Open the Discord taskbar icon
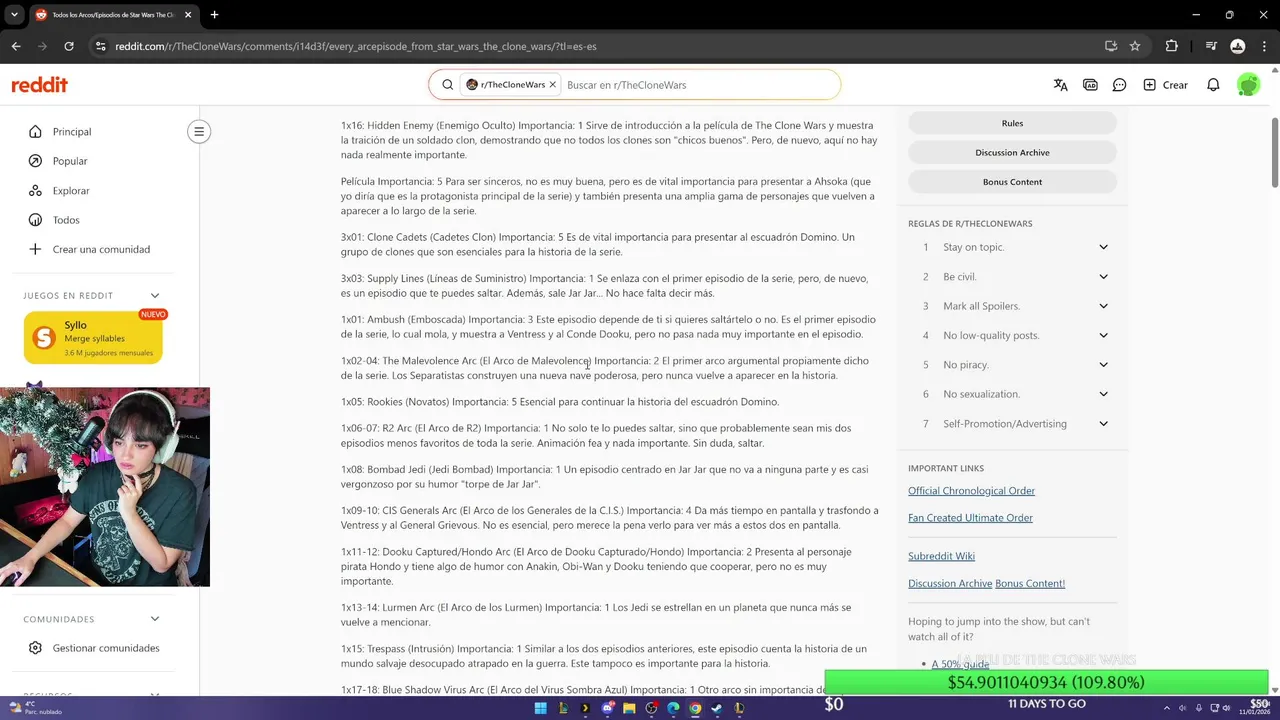Viewport: 1280px width, 720px height. (607, 708)
